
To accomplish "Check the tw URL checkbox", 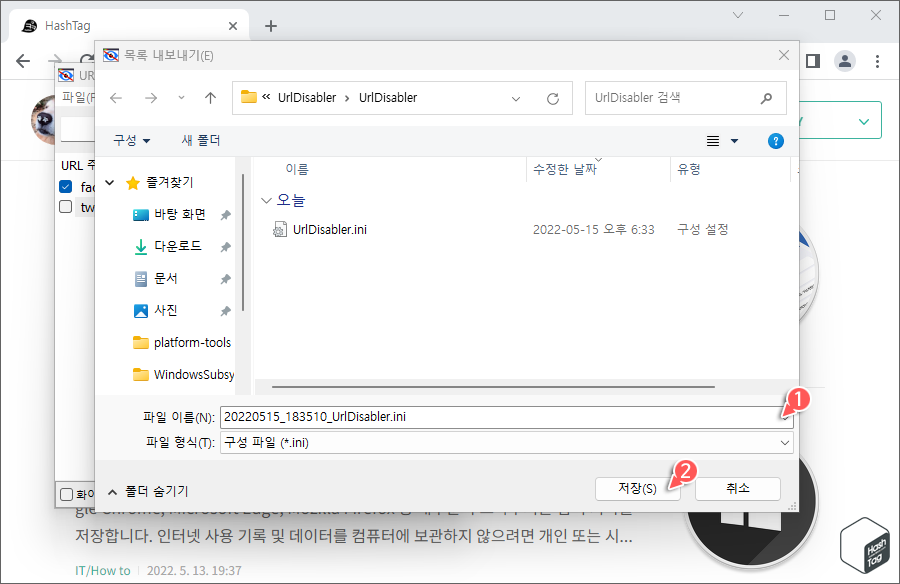I will tap(66, 207).
